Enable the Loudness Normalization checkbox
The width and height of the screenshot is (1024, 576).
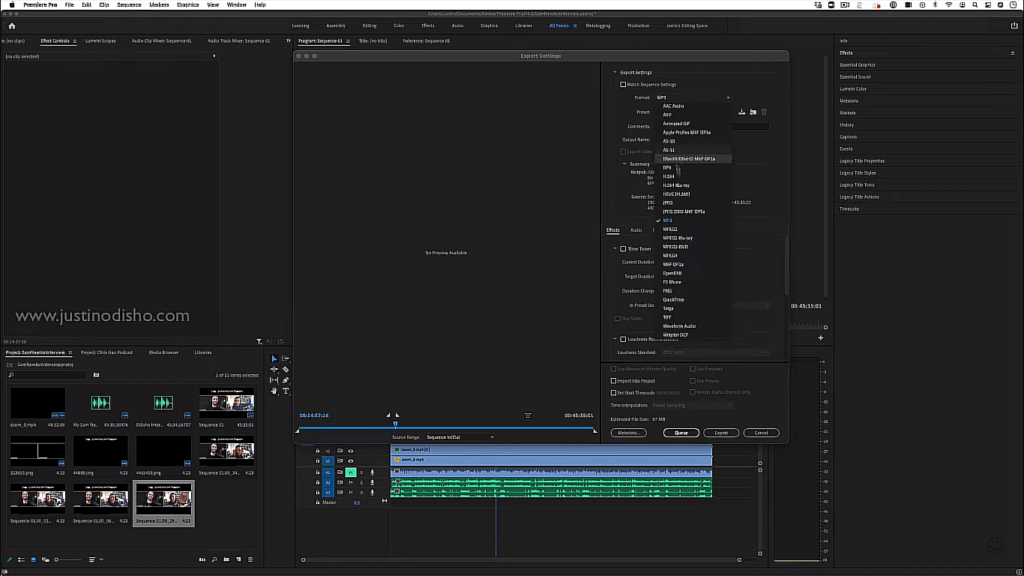click(623, 340)
